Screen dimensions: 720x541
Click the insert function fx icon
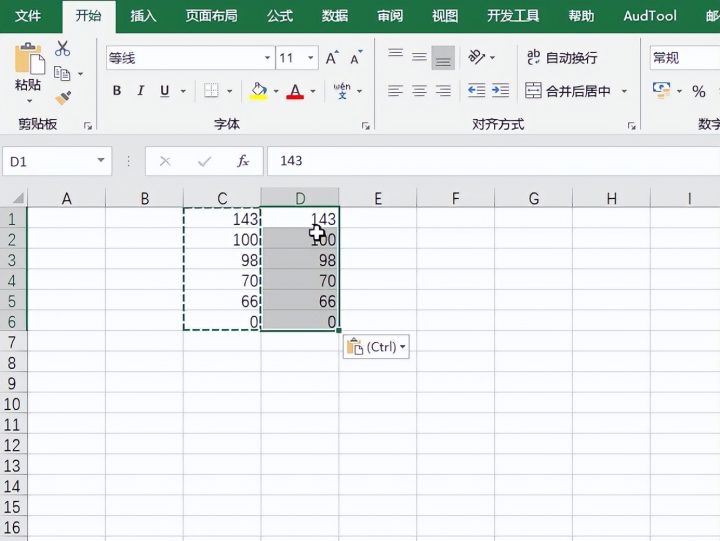(x=243, y=161)
